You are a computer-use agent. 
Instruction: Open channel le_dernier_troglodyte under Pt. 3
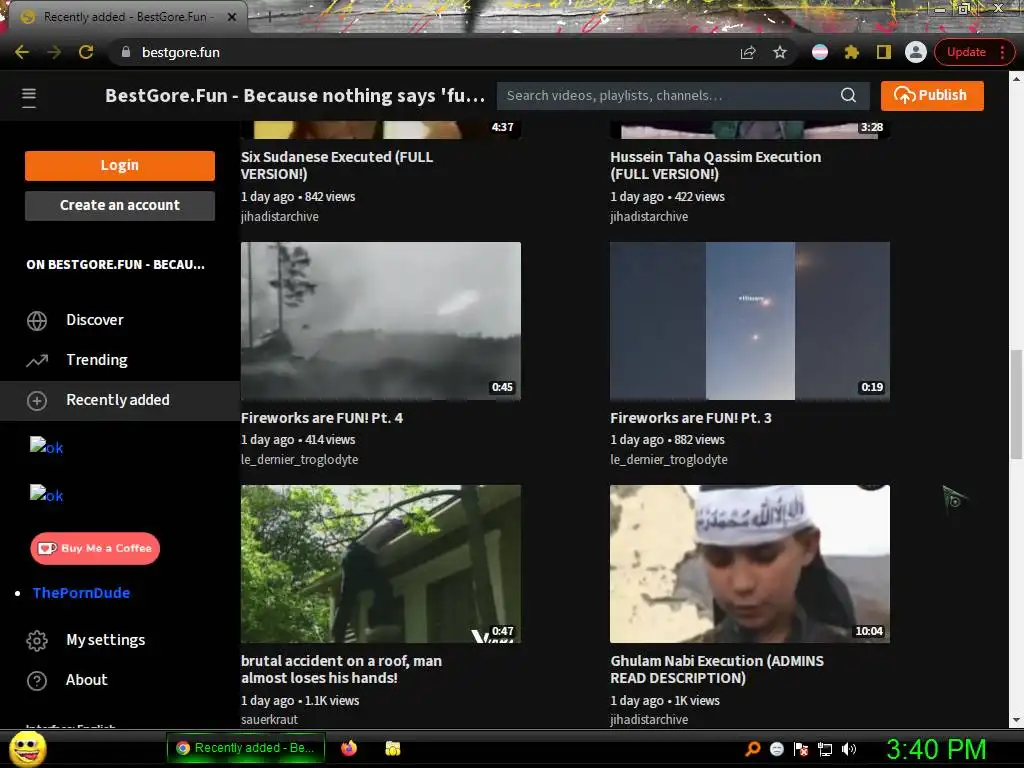coord(669,459)
